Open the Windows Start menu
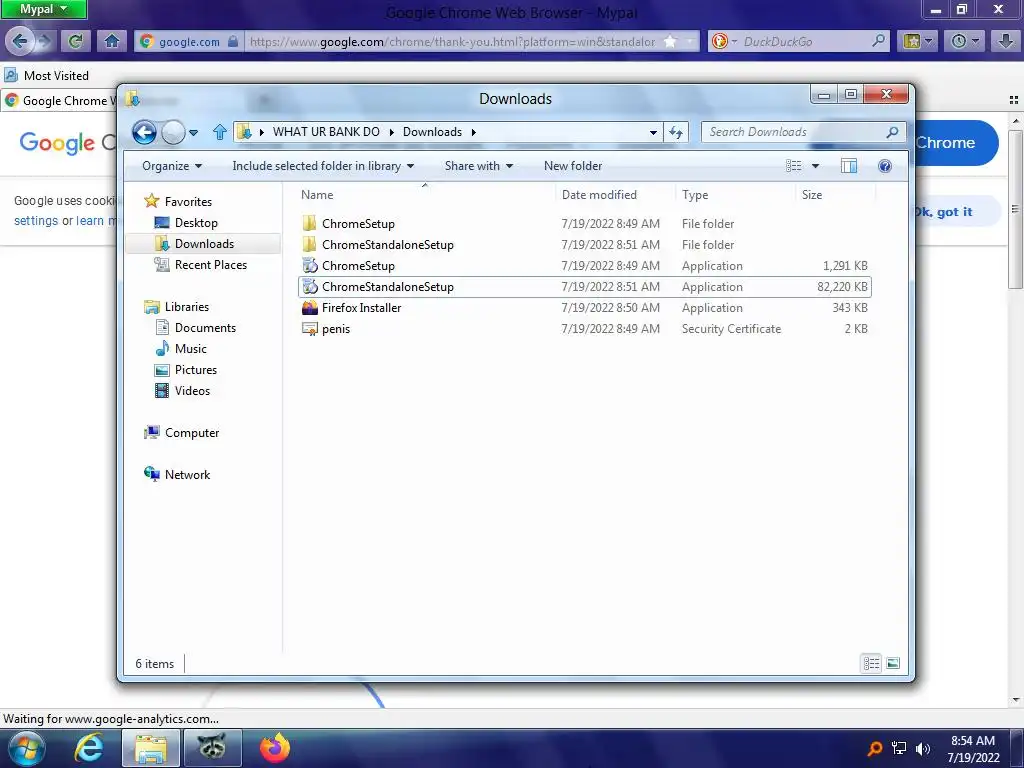The height and width of the screenshot is (768, 1024). [x=26, y=748]
